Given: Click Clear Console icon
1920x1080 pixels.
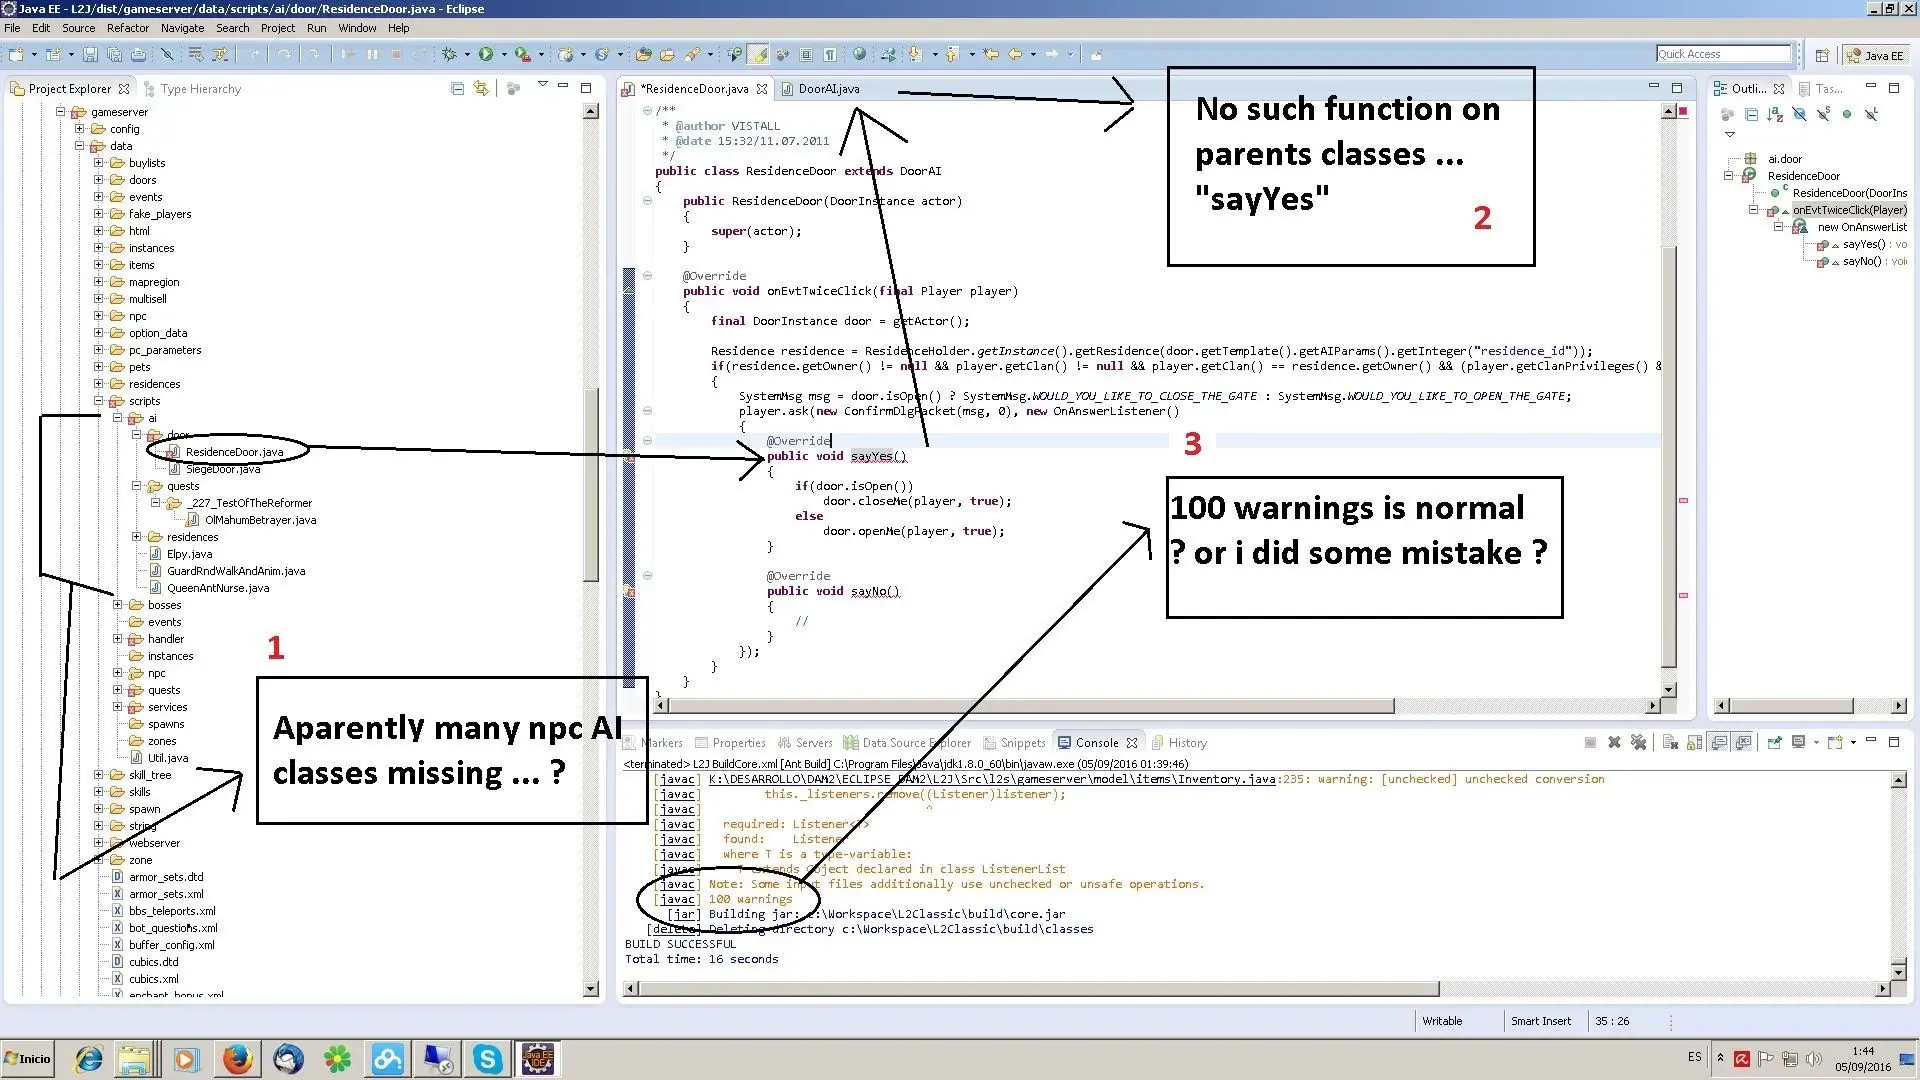Looking at the screenshot, I should click(1670, 742).
